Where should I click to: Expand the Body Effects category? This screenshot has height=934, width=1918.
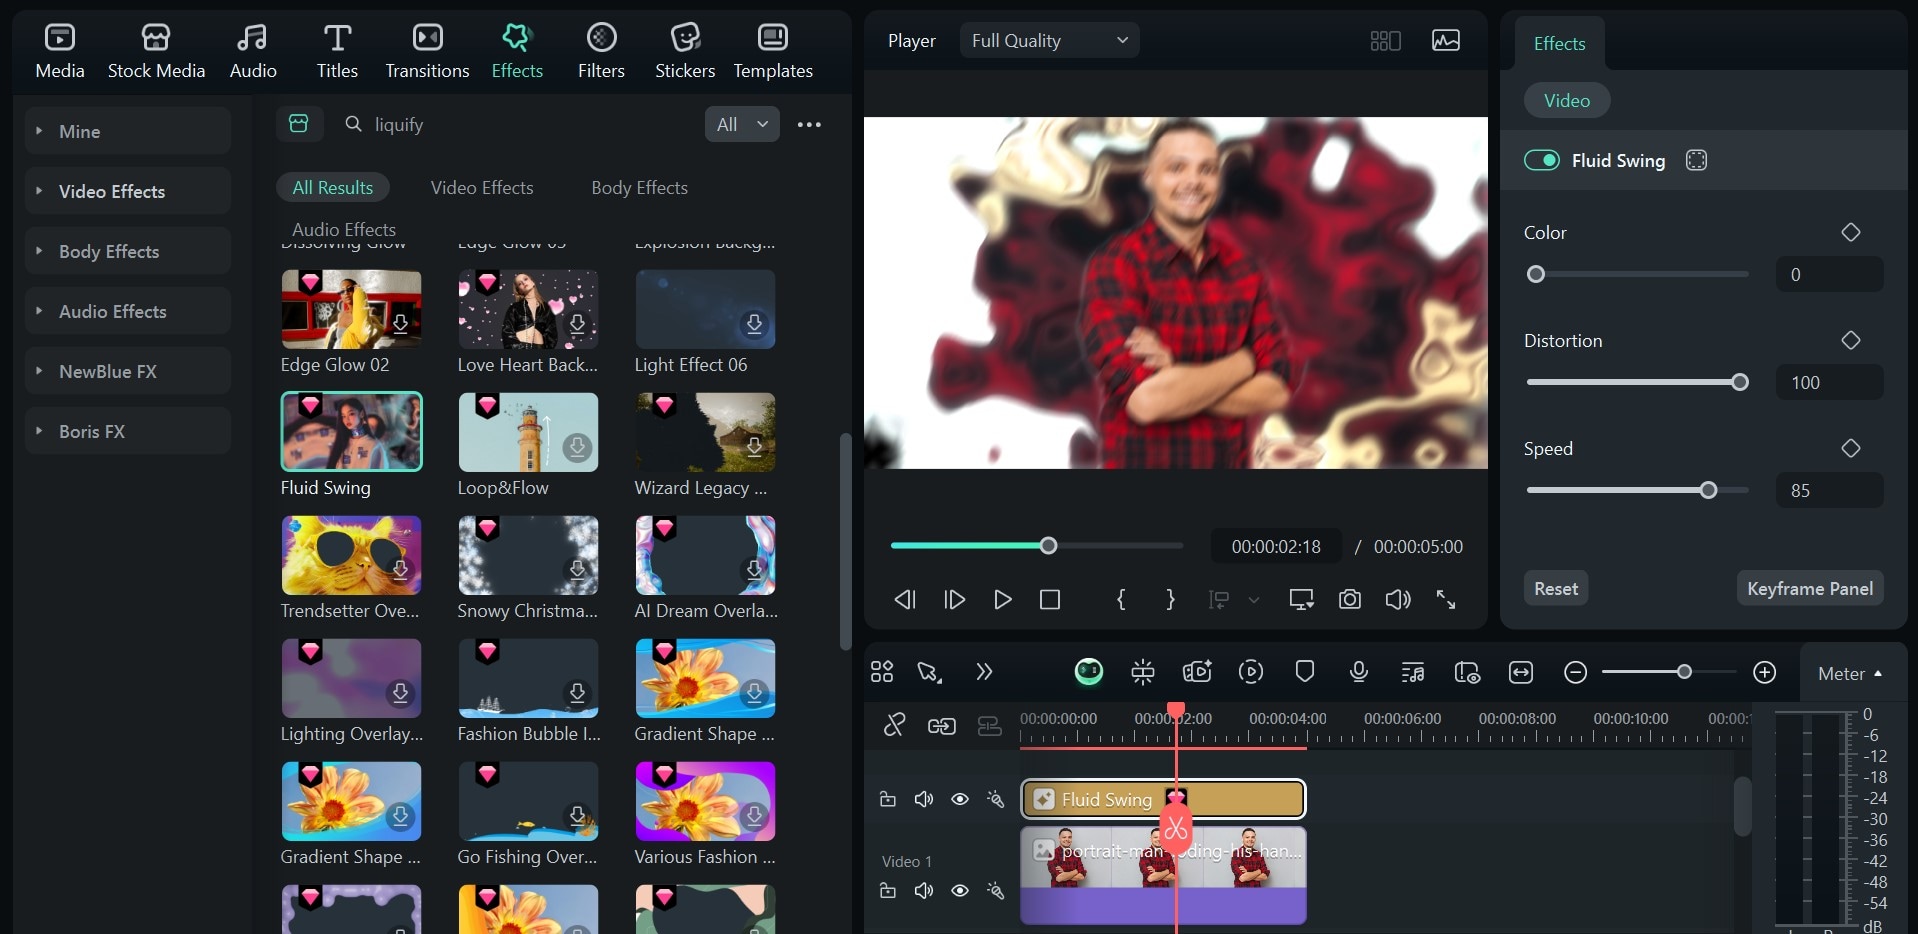coord(109,252)
